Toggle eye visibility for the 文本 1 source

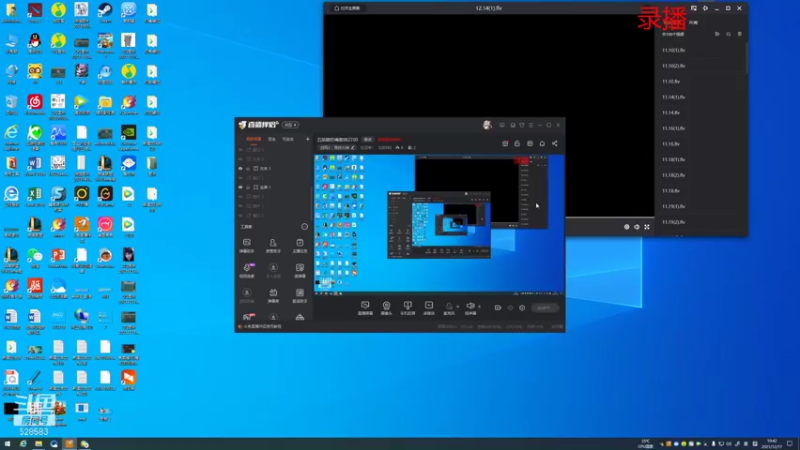point(241,168)
